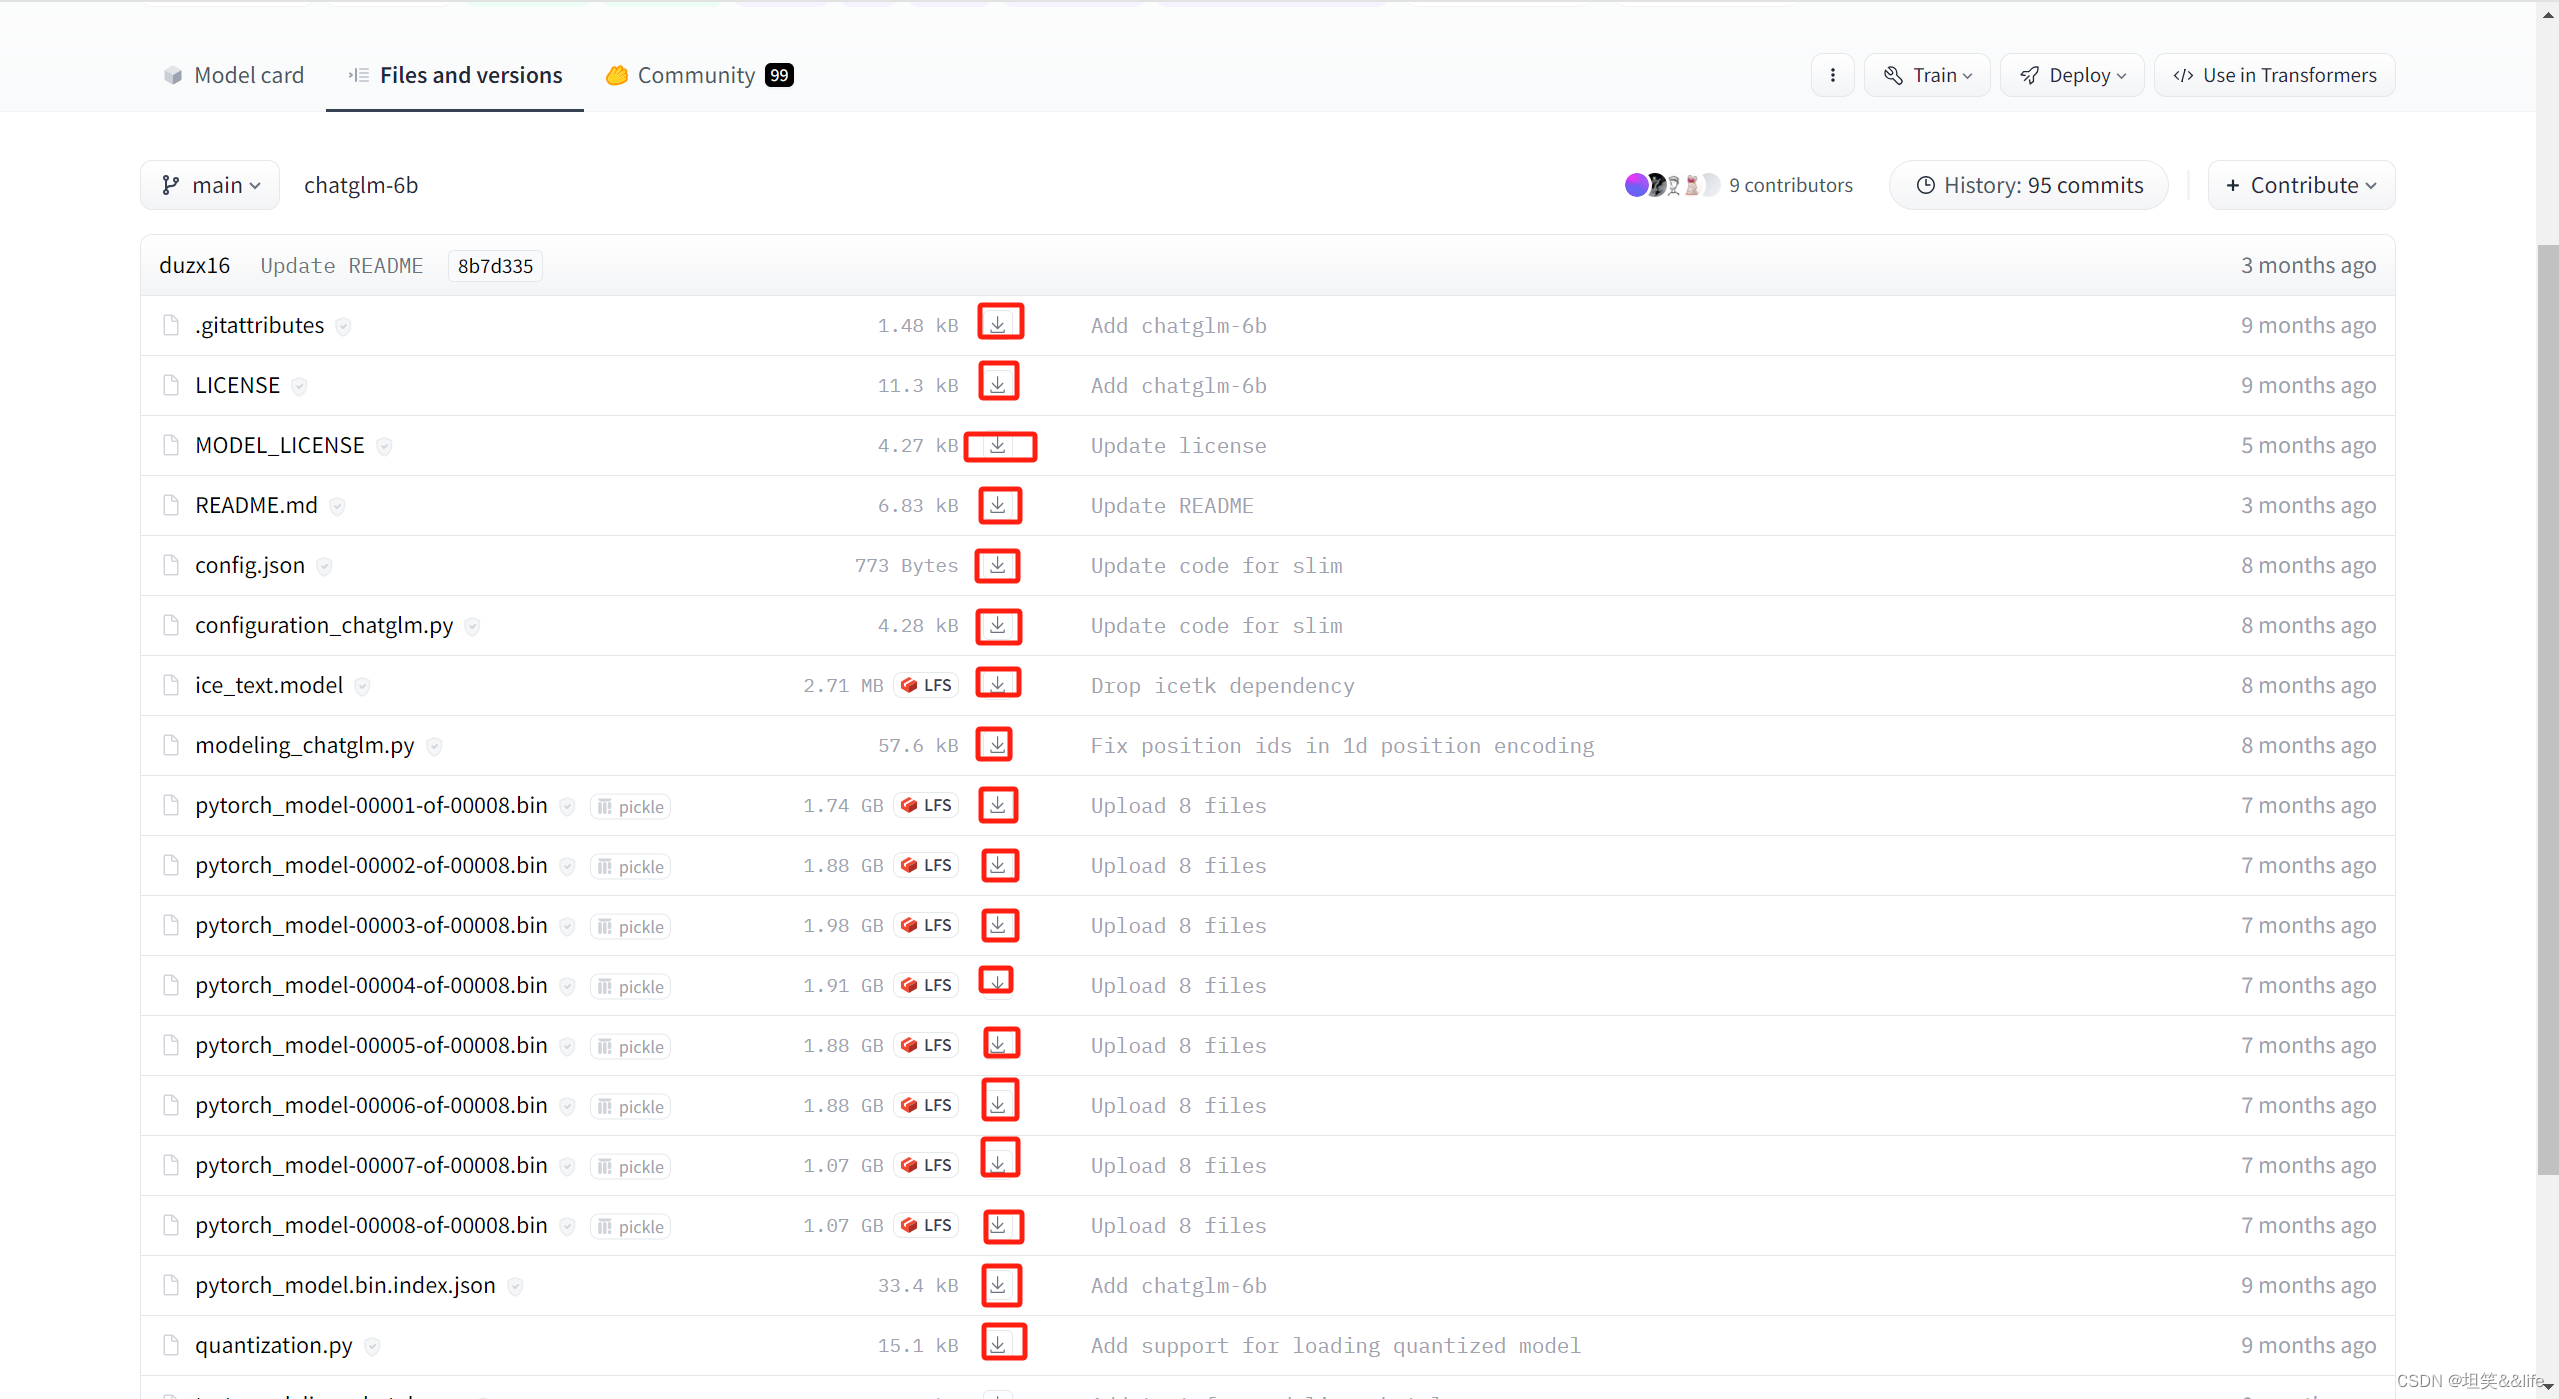This screenshot has height=1399, width=2559.
Task: View the 9 contributors list
Action: point(1790,185)
